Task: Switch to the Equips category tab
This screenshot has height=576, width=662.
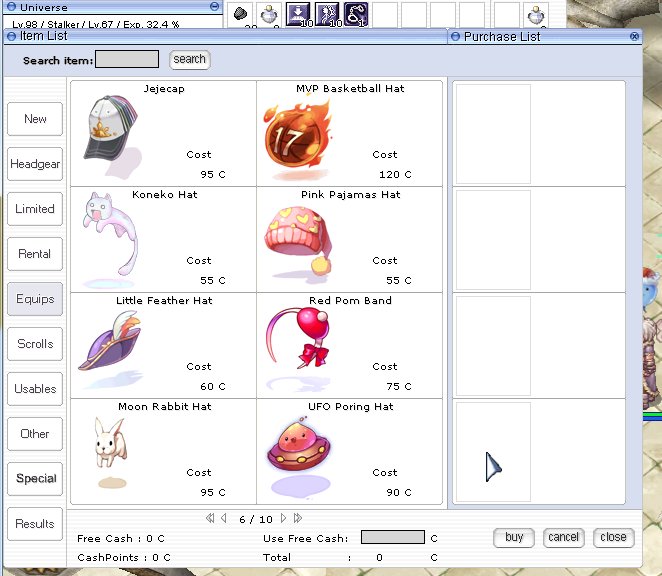Action: [35, 299]
